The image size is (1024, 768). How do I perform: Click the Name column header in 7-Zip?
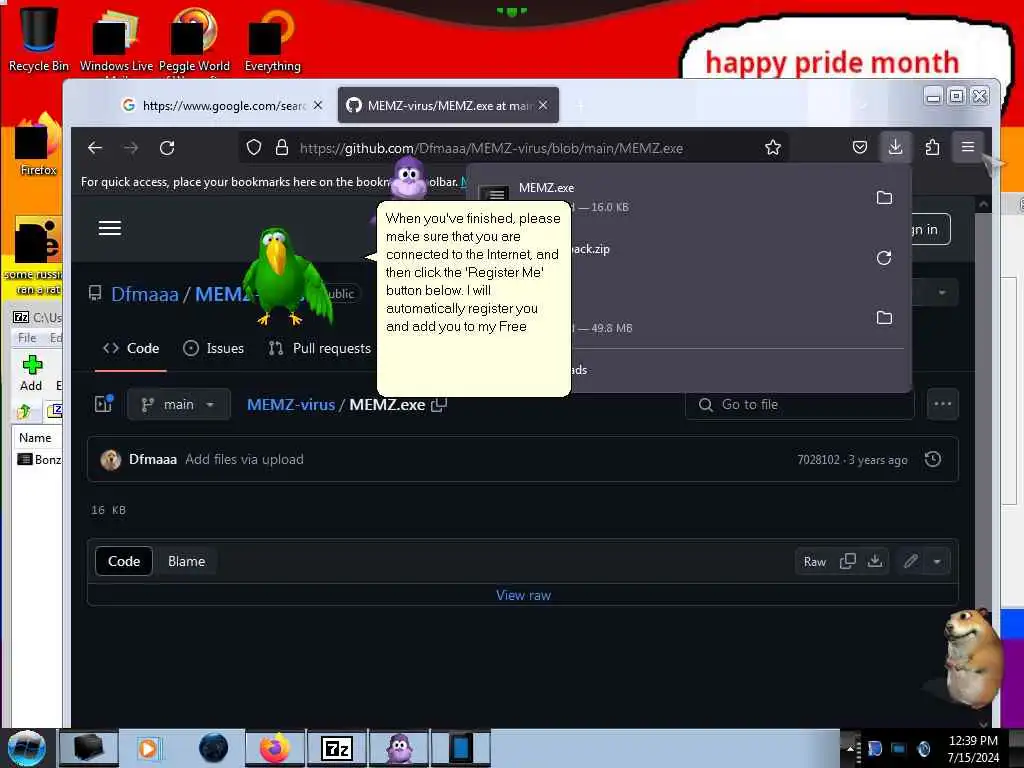pos(35,438)
